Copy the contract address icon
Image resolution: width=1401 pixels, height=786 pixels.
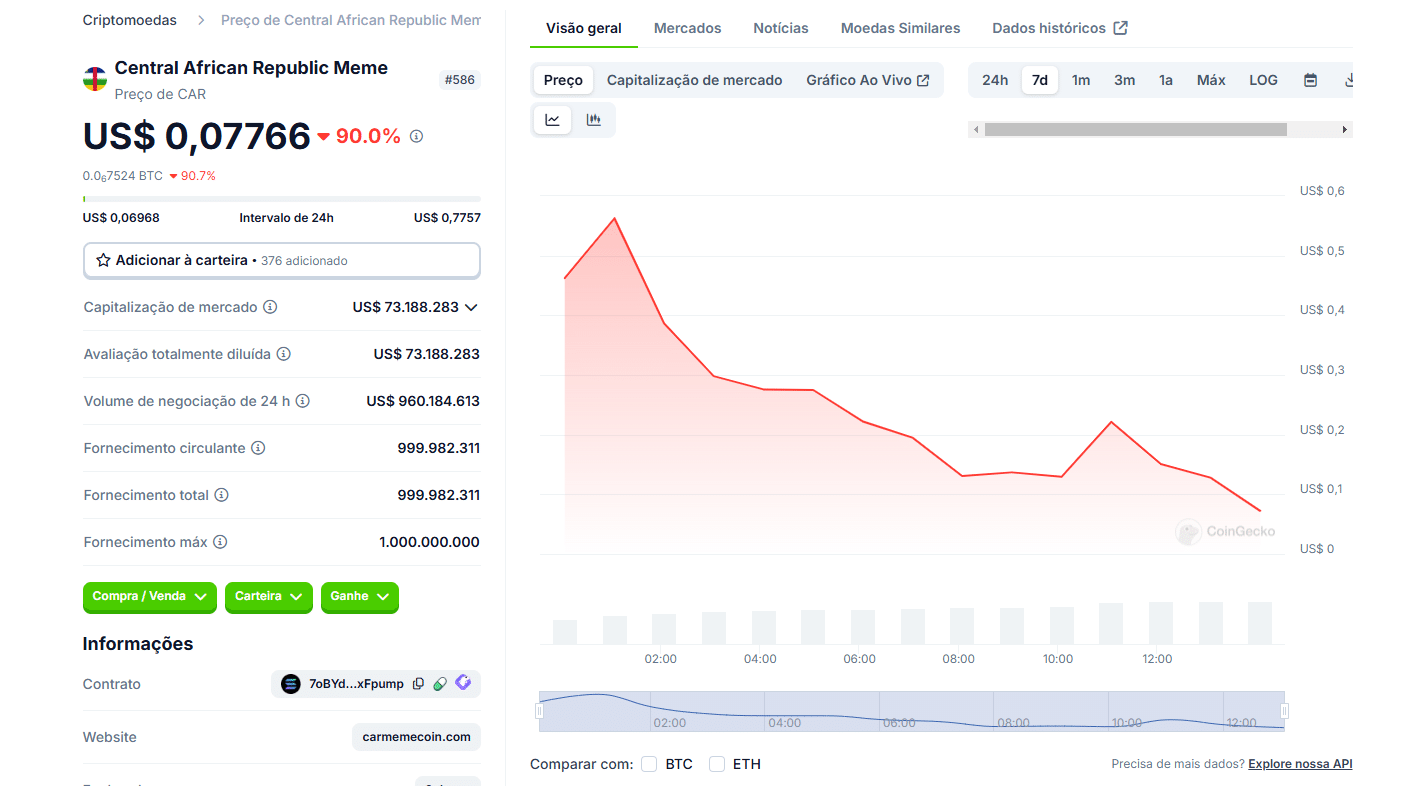(x=419, y=684)
